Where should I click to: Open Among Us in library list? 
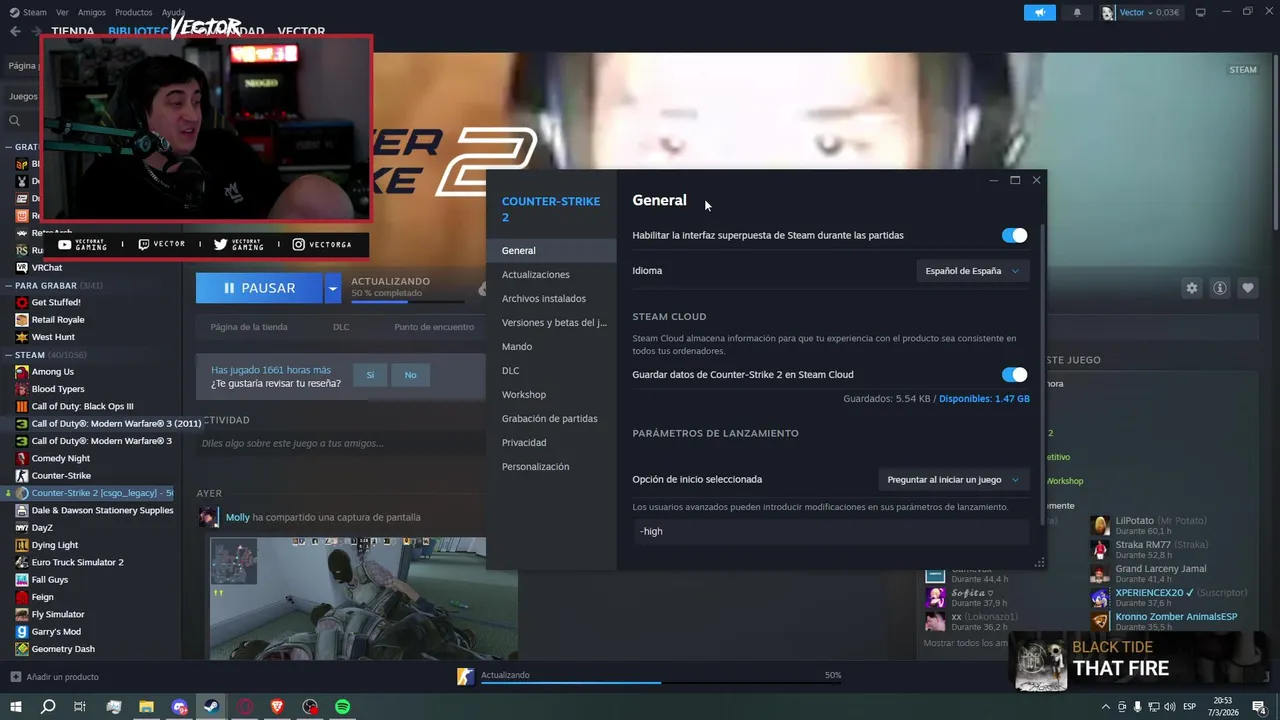(x=52, y=372)
